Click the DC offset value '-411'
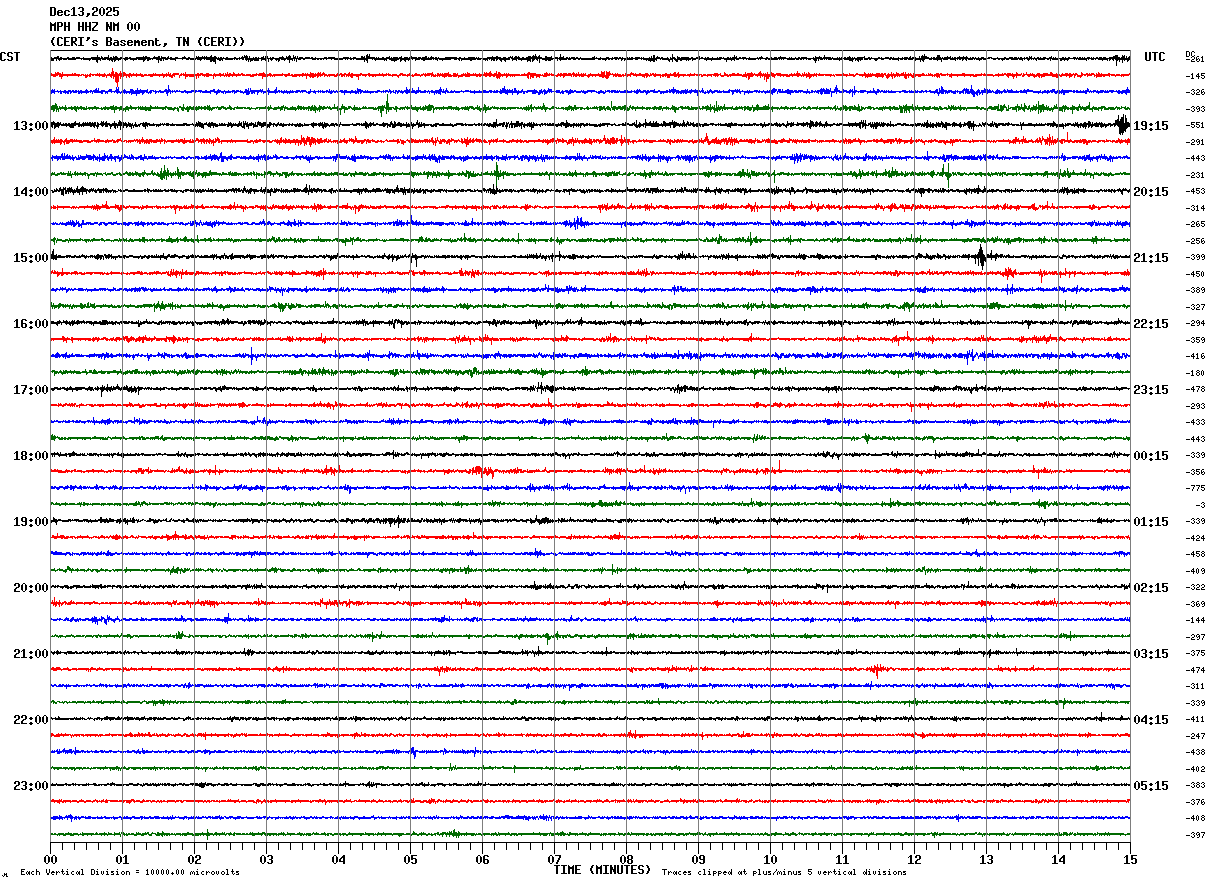Screen dimensions: 1210x886 (x=1195, y=720)
